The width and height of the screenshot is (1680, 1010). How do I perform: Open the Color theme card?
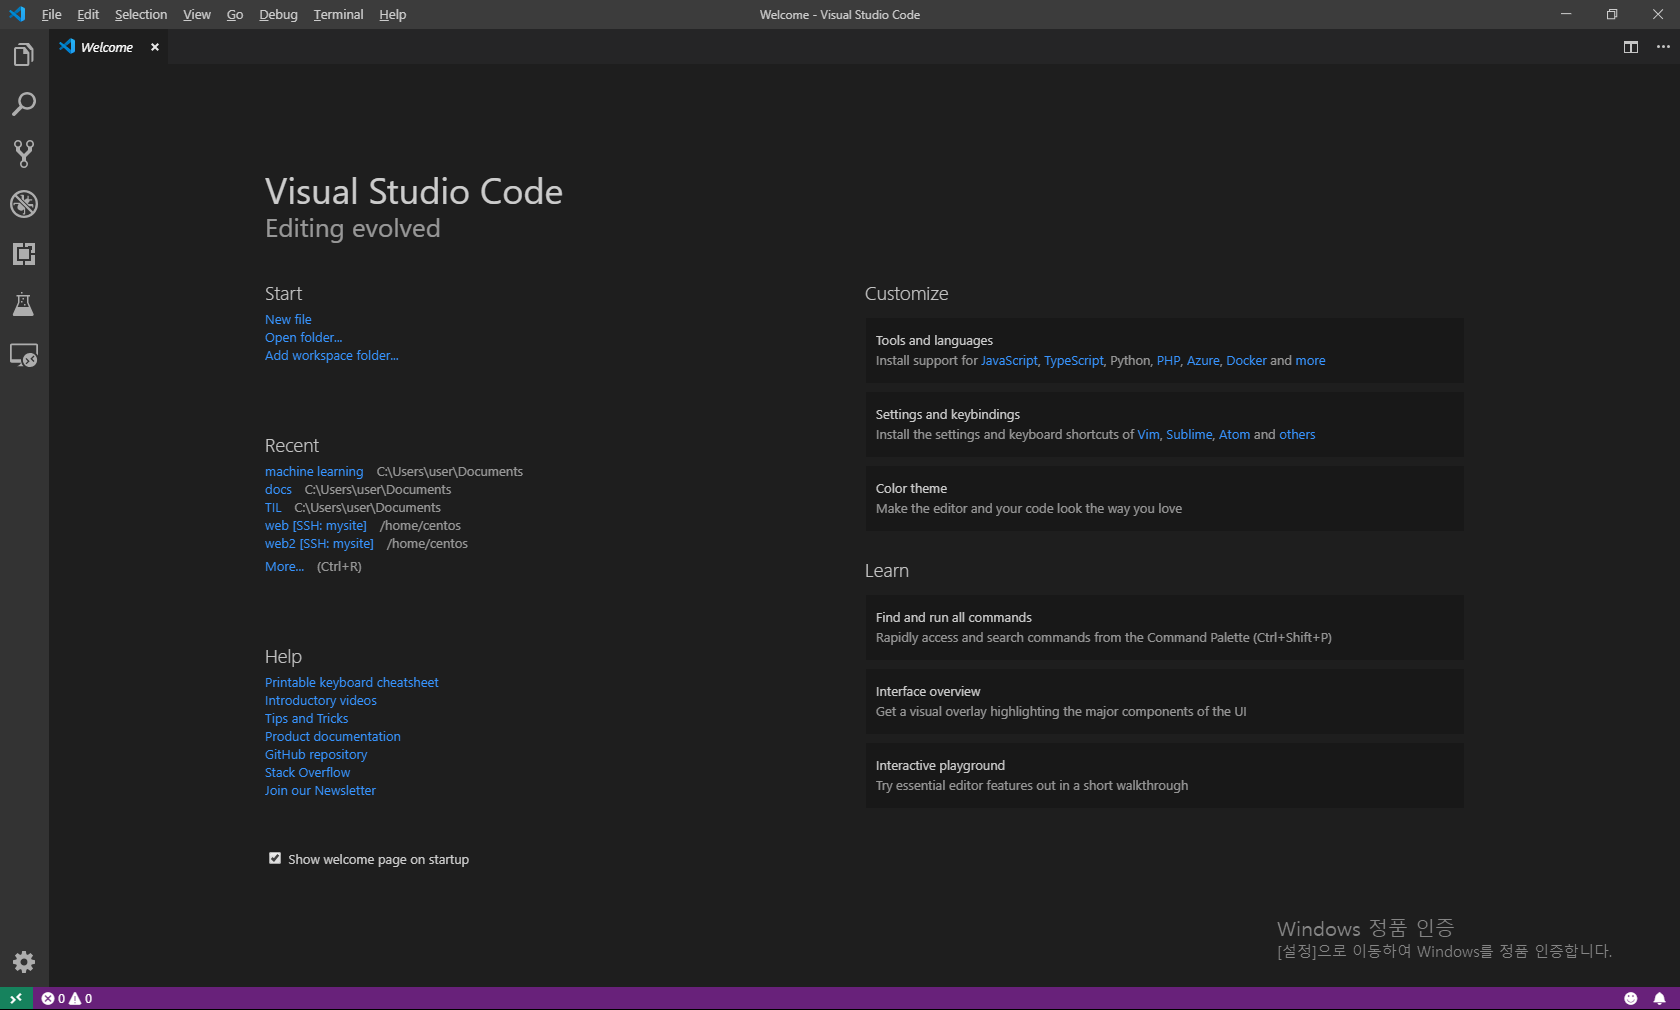click(1164, 498)
